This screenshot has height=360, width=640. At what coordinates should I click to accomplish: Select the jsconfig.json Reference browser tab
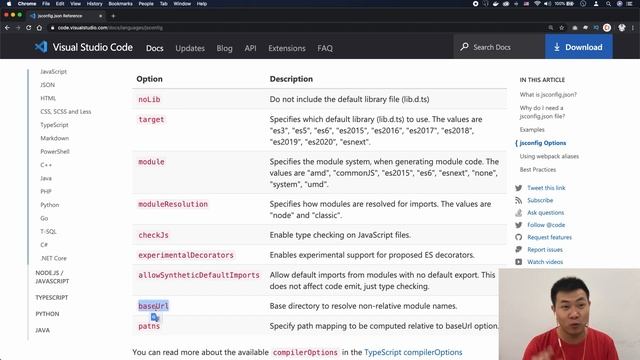(65, 16)
